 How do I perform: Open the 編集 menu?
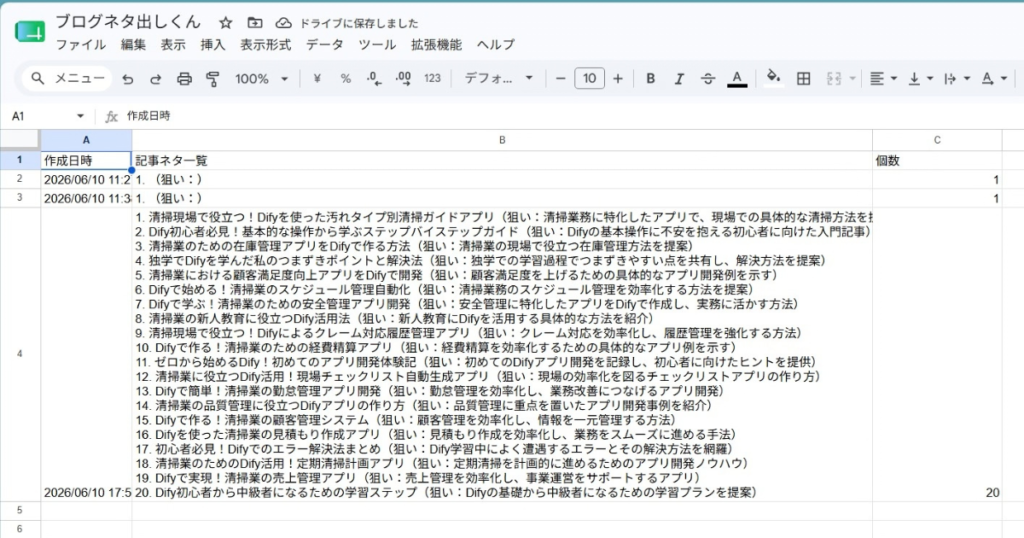click(133, 44)
